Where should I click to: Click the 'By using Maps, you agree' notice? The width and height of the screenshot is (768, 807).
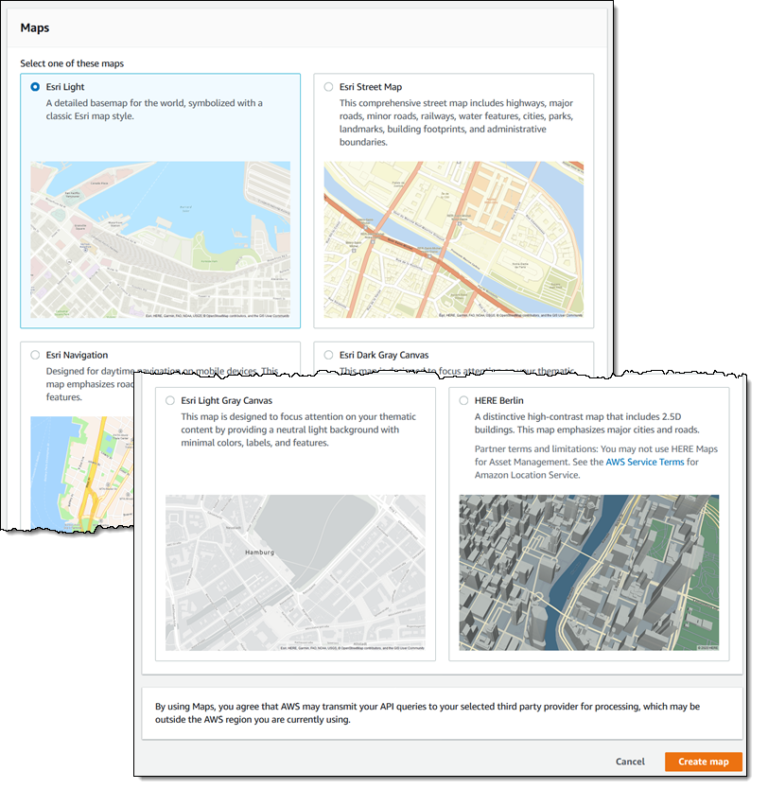click(x=427, y=713)
